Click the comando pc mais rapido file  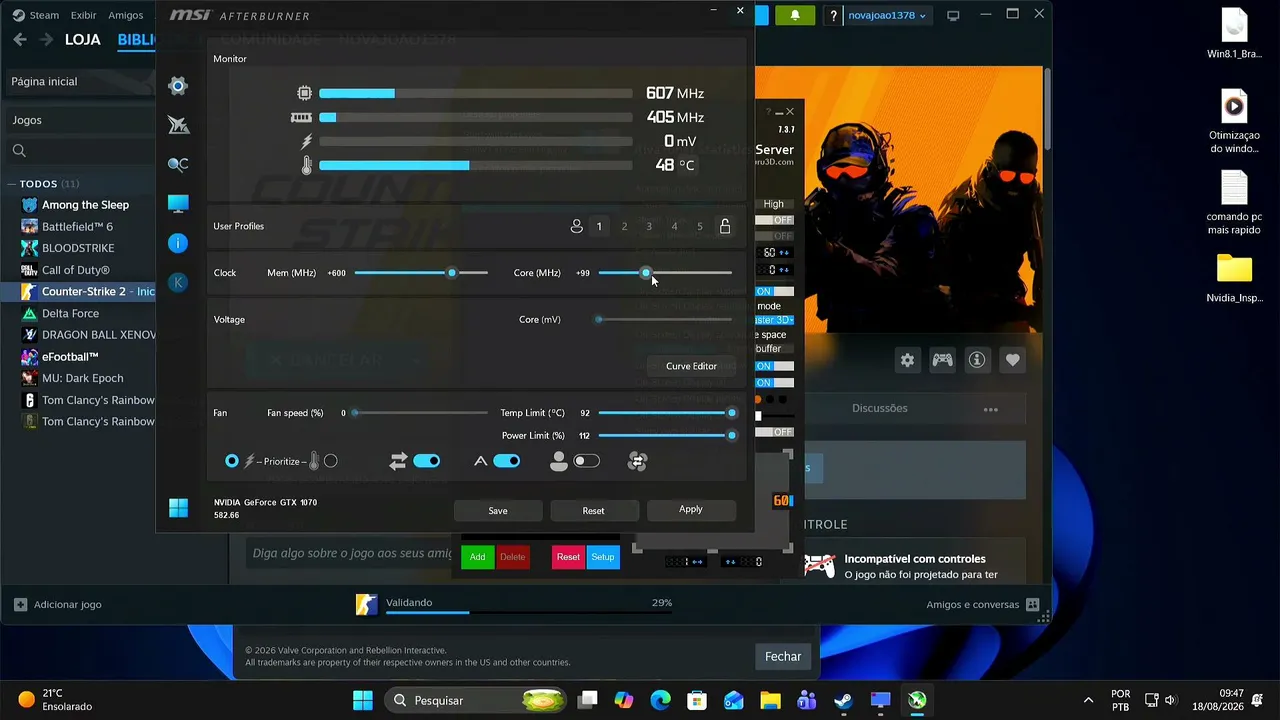click(1234, 203)
